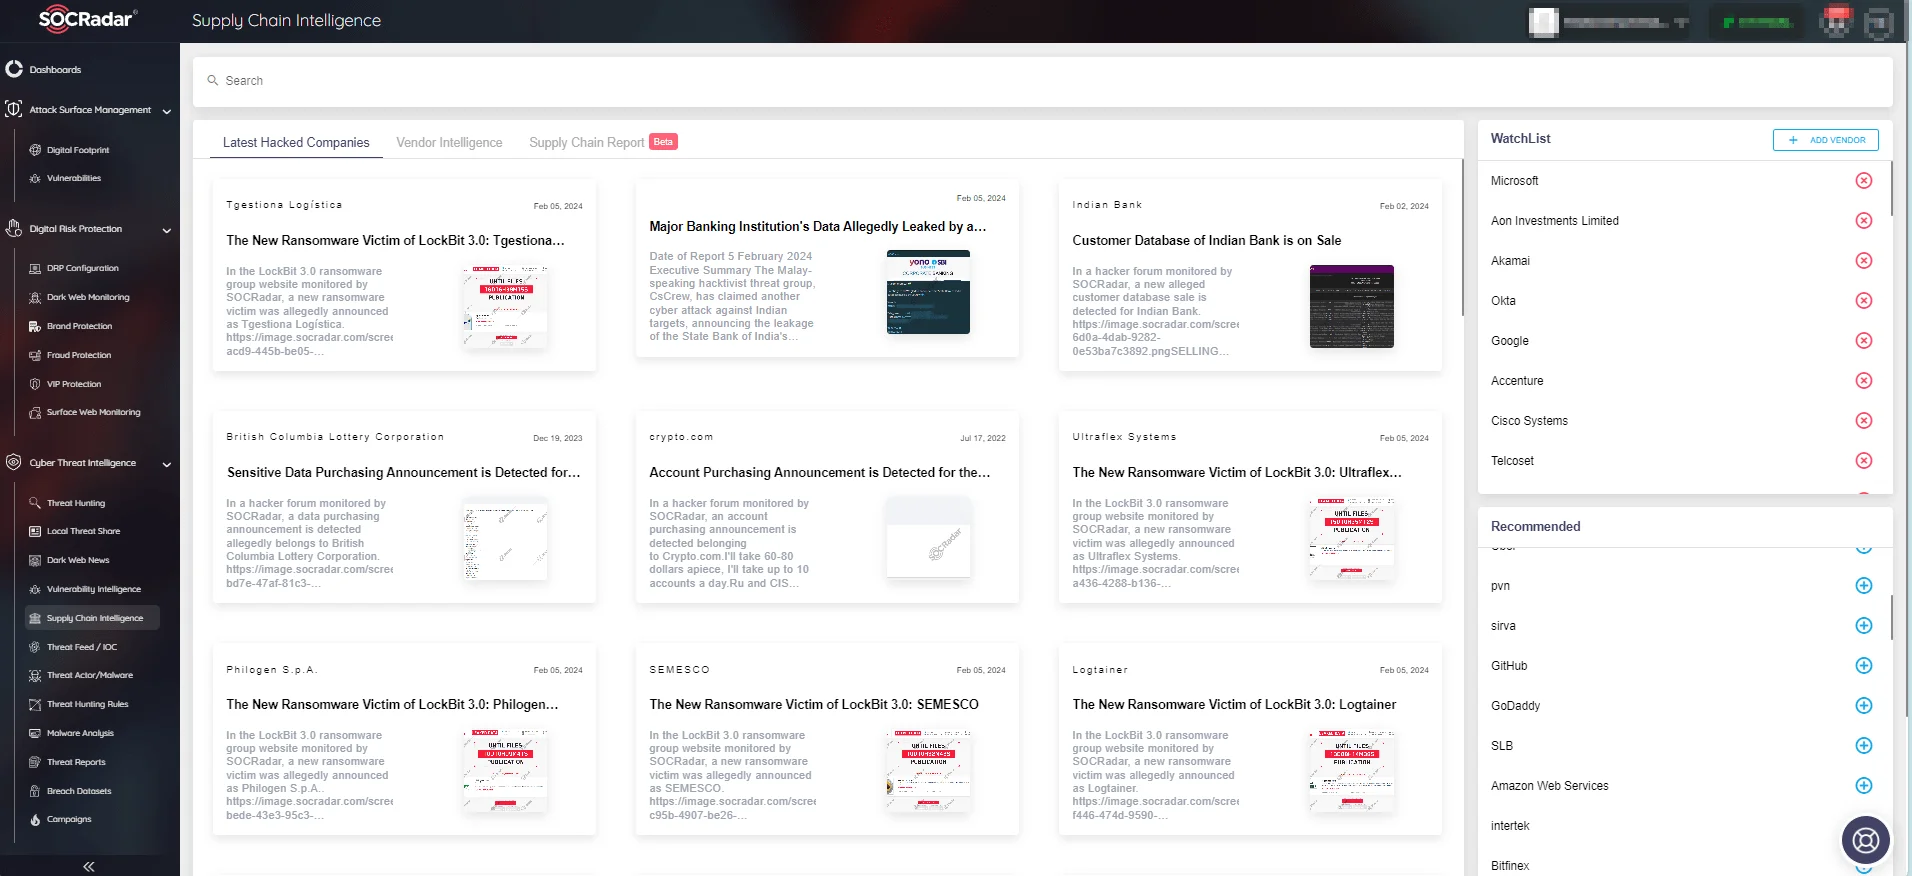Open Threat Feed / IOC

coord(82,647)
